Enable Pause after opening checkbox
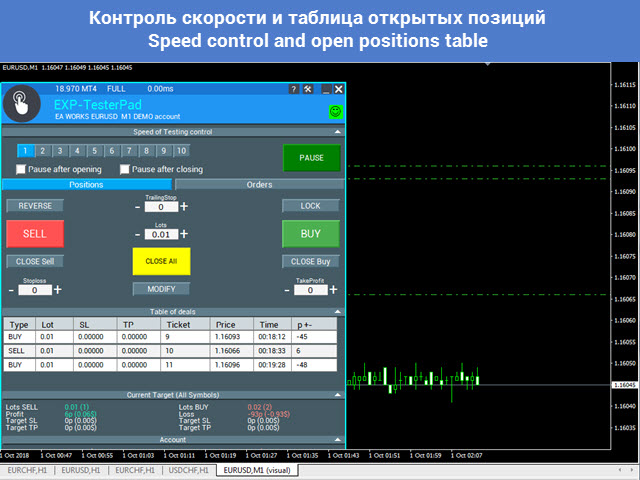Viewport: 640px width, 480px height. click(20, 169)
